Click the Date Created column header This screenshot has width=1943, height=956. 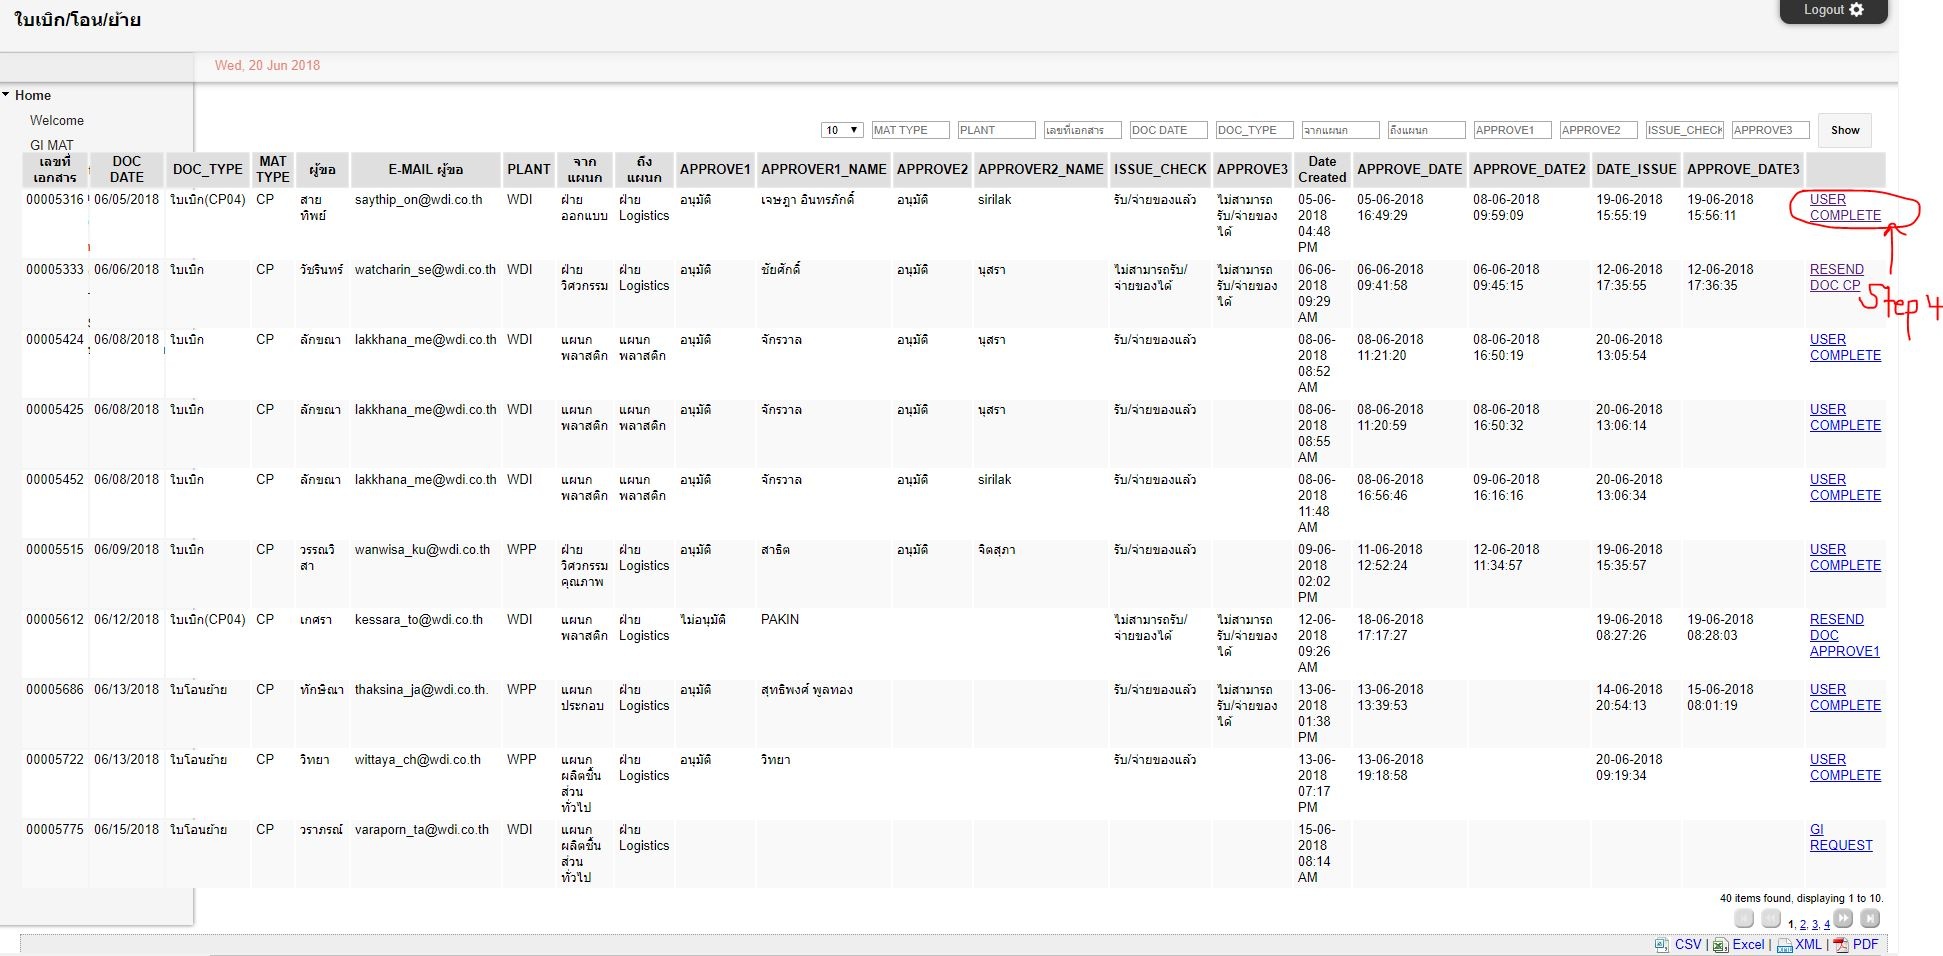point(1322,169)
